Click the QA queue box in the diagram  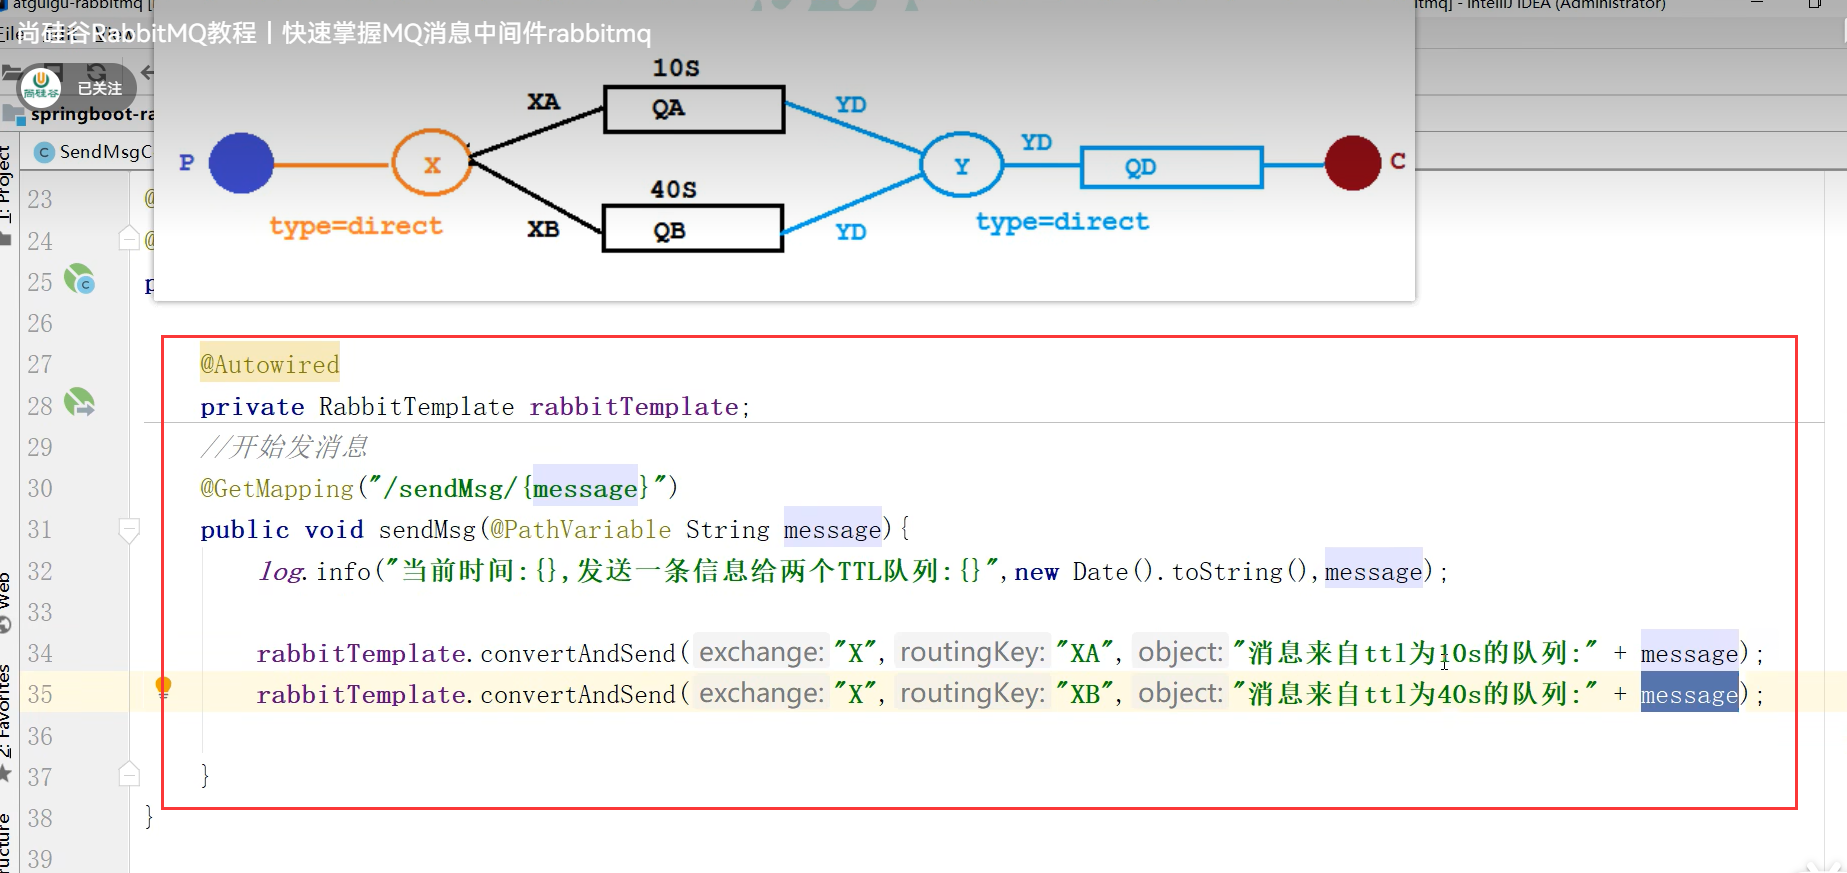point(694,109)
